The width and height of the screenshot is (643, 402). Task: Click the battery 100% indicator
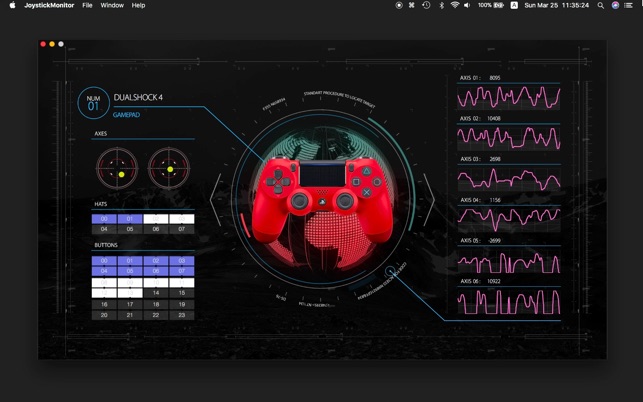pos(490,5)
